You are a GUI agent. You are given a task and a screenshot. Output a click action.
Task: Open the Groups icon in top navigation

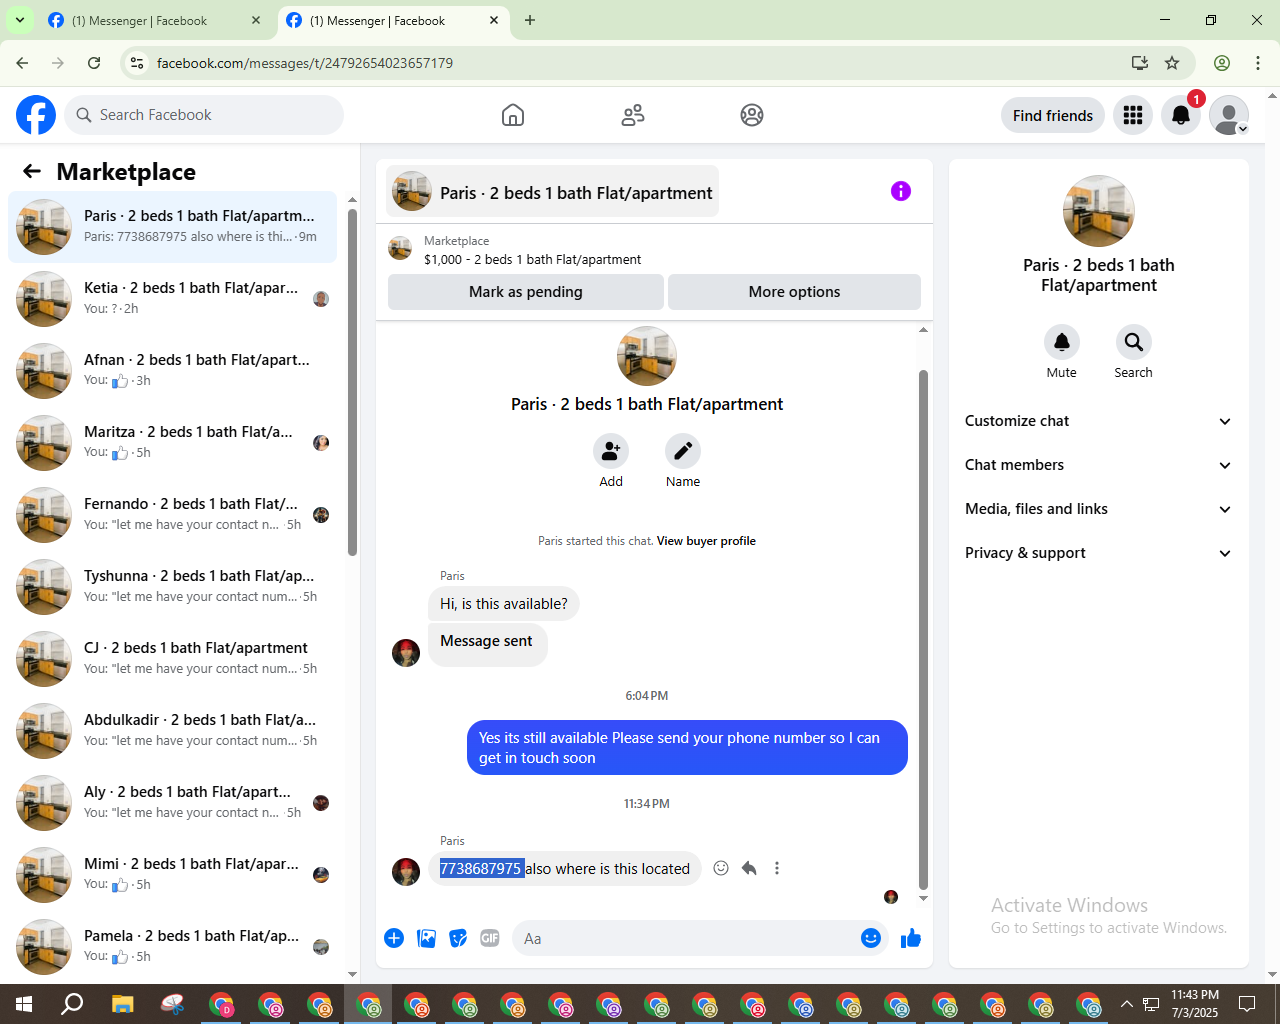pos(752,115)
